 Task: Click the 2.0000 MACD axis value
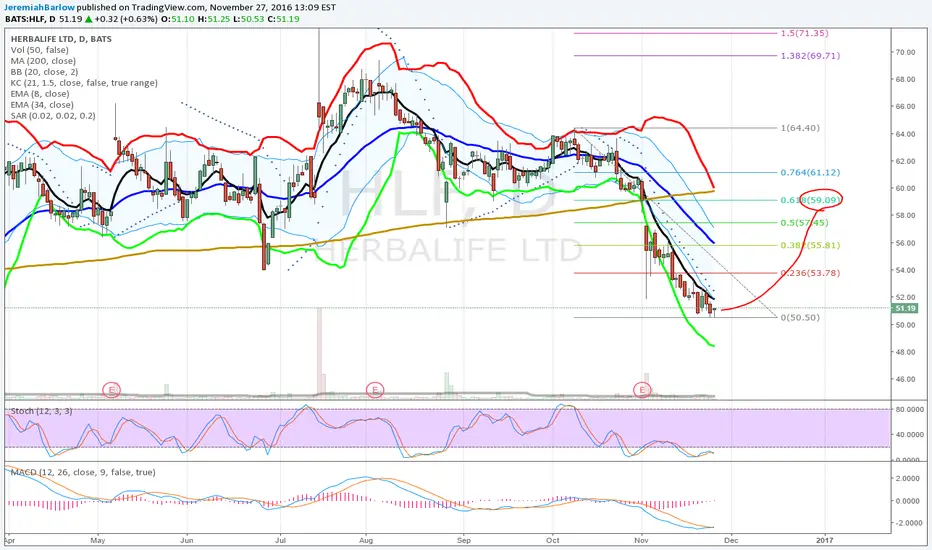pyautogui.click(x=908, y=479)
